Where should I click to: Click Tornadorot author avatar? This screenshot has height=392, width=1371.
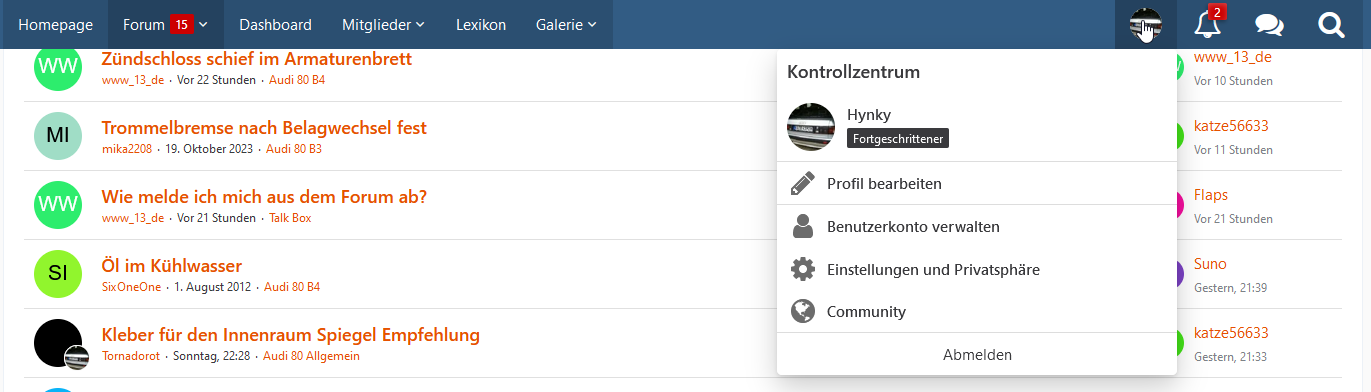point(58,343)
